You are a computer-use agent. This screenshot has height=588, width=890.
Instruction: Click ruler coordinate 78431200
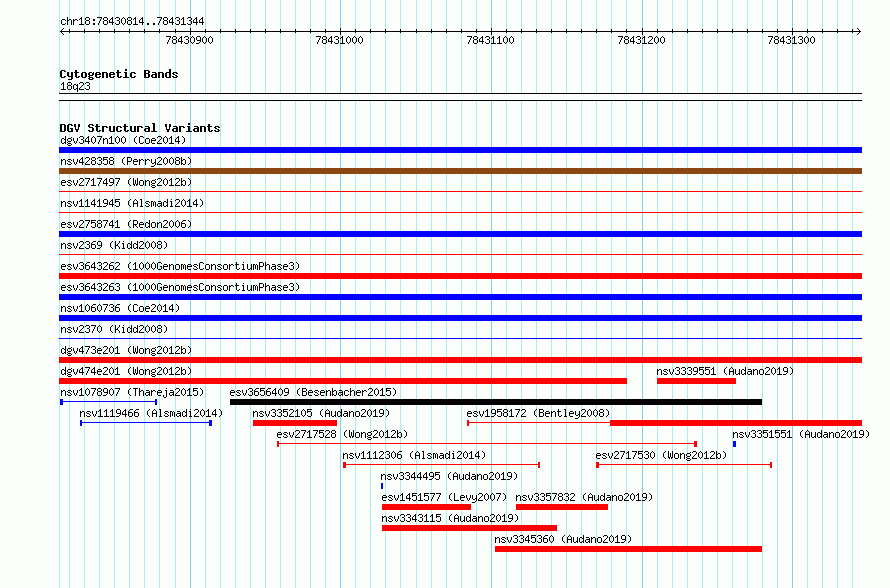point(641,40)
